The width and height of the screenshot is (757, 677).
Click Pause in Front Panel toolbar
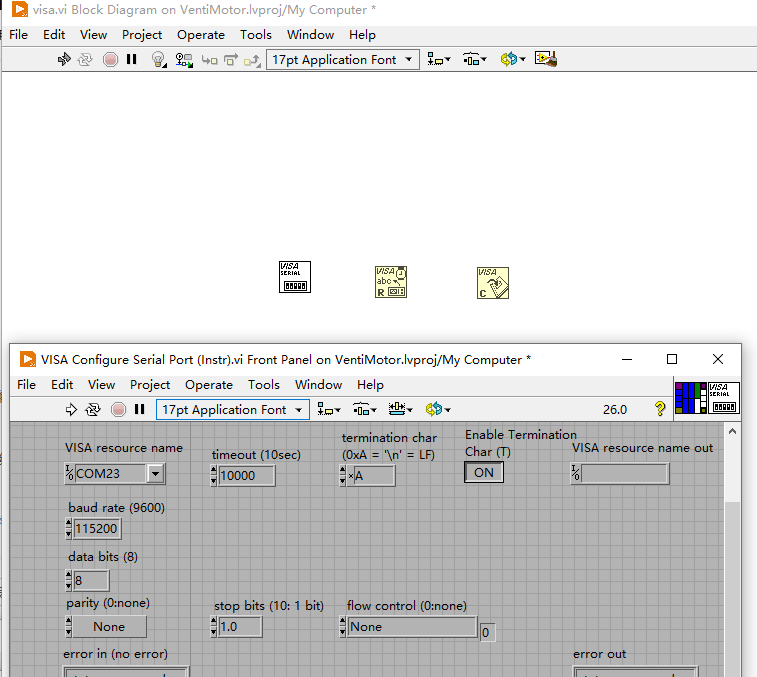[140, 409]
